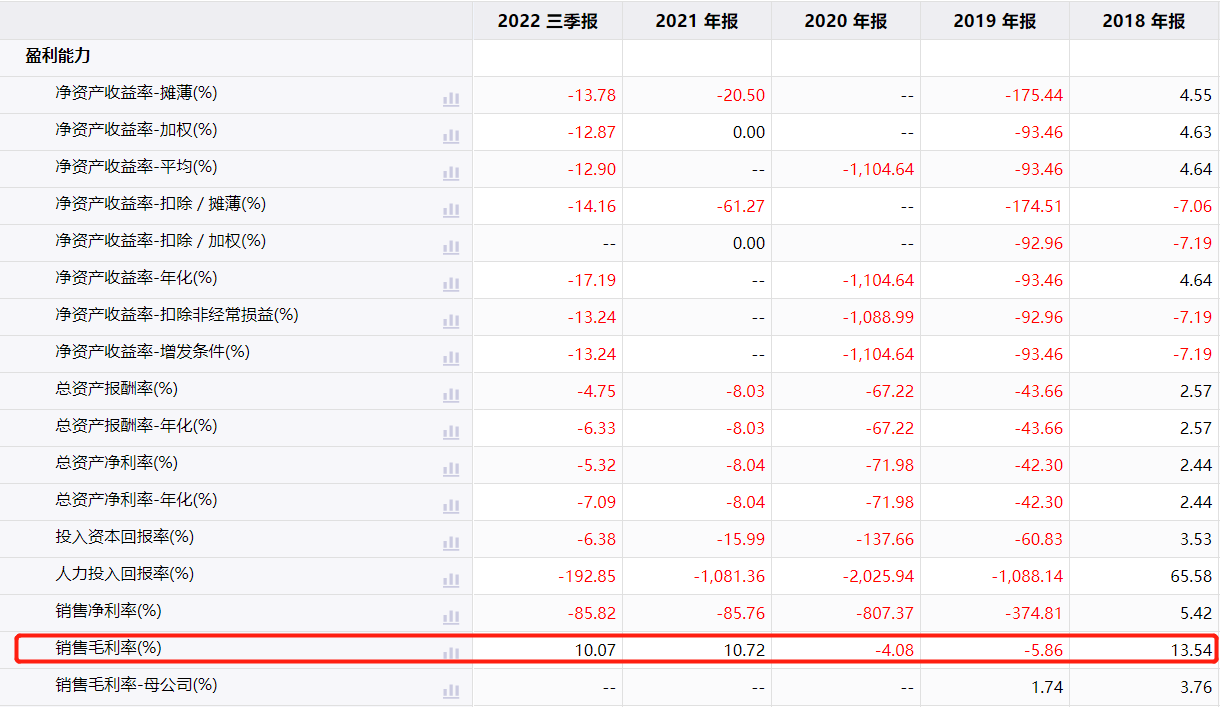Click chart icon for 净资产收益率-加权(%) row
Viewport: 1220px width, 707px height.
[x=451, y=135]
